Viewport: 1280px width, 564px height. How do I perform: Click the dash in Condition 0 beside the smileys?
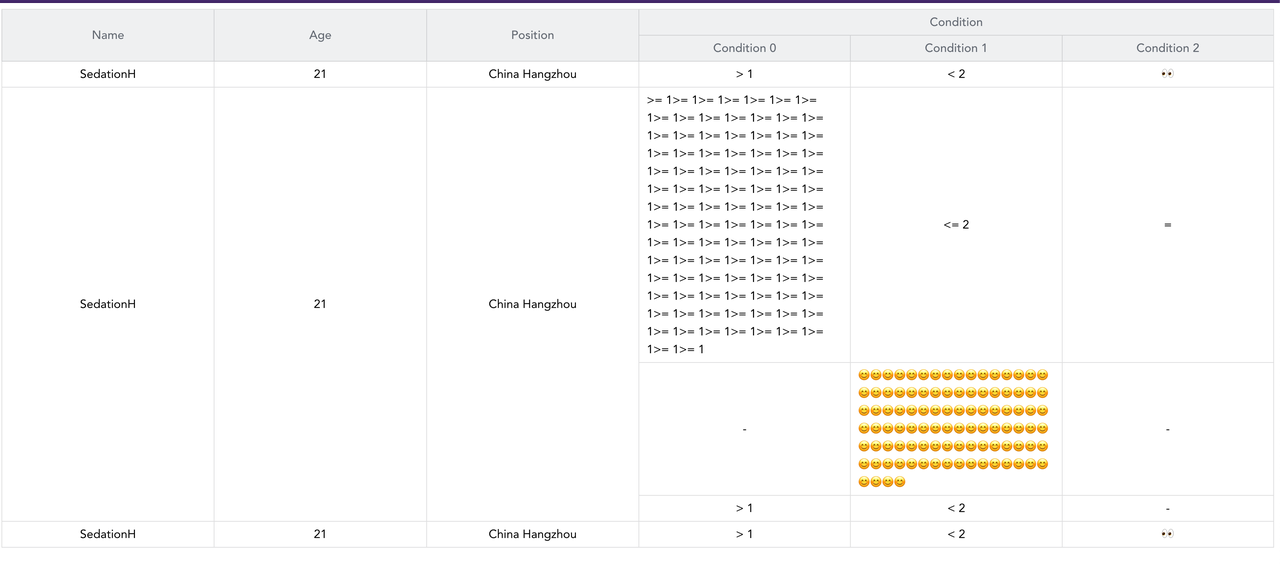point(744,429)
